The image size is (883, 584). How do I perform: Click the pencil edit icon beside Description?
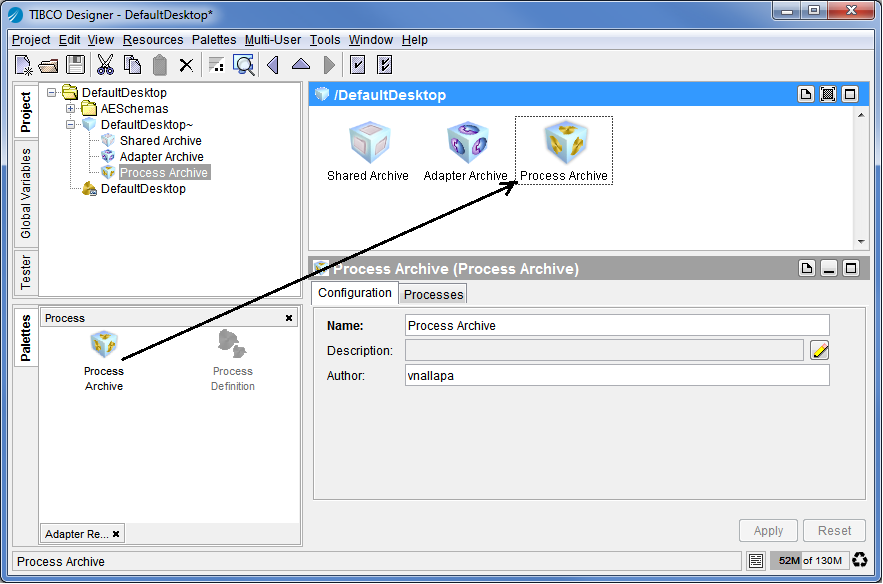coord(820,350)
